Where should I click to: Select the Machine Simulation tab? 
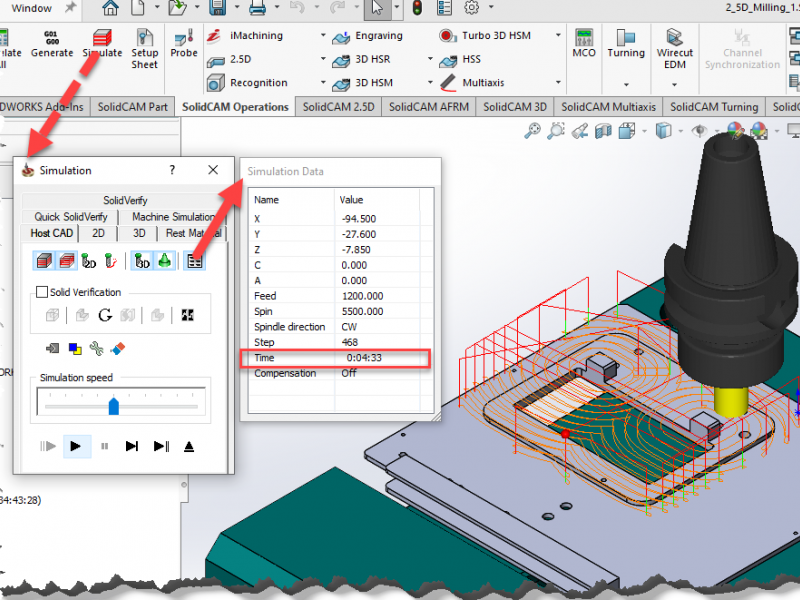pyautogui.click(x=173, y=217)
